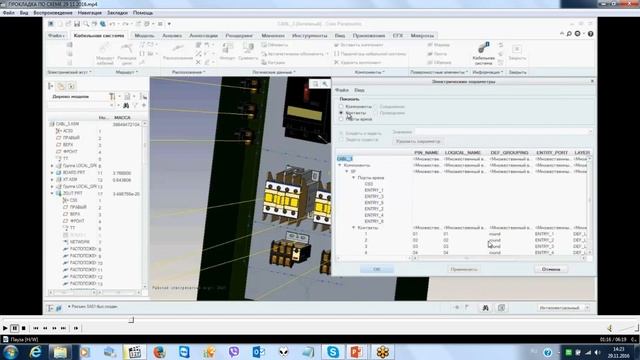Collapse the Контакты tree node in the dialog
Viewport: 640px width, 360px height.
pyautogui.click(x=353, y=228)
